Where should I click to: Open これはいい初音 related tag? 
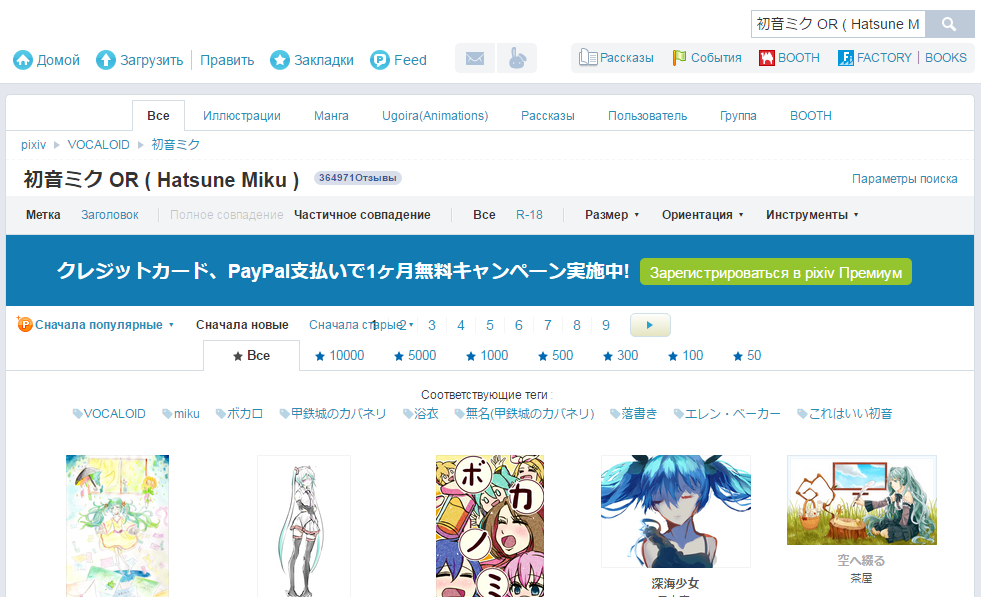(x=845, y=414)
